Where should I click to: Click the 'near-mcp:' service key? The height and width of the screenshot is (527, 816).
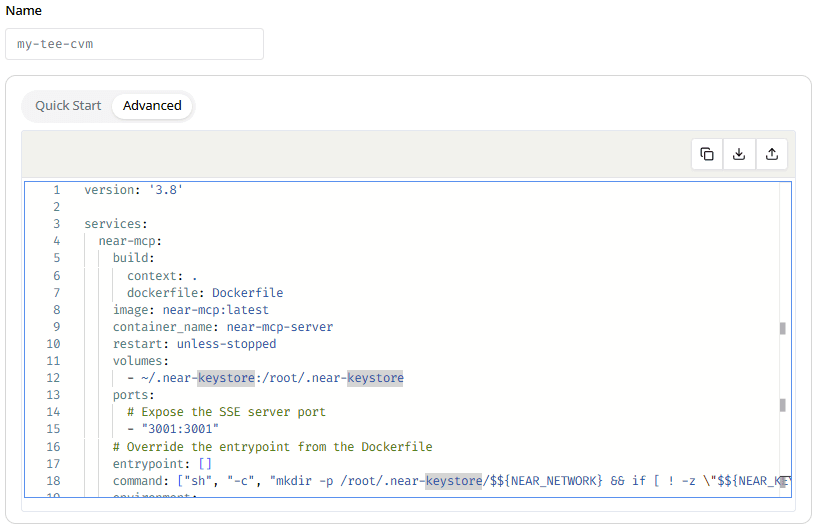coord(130,241)
